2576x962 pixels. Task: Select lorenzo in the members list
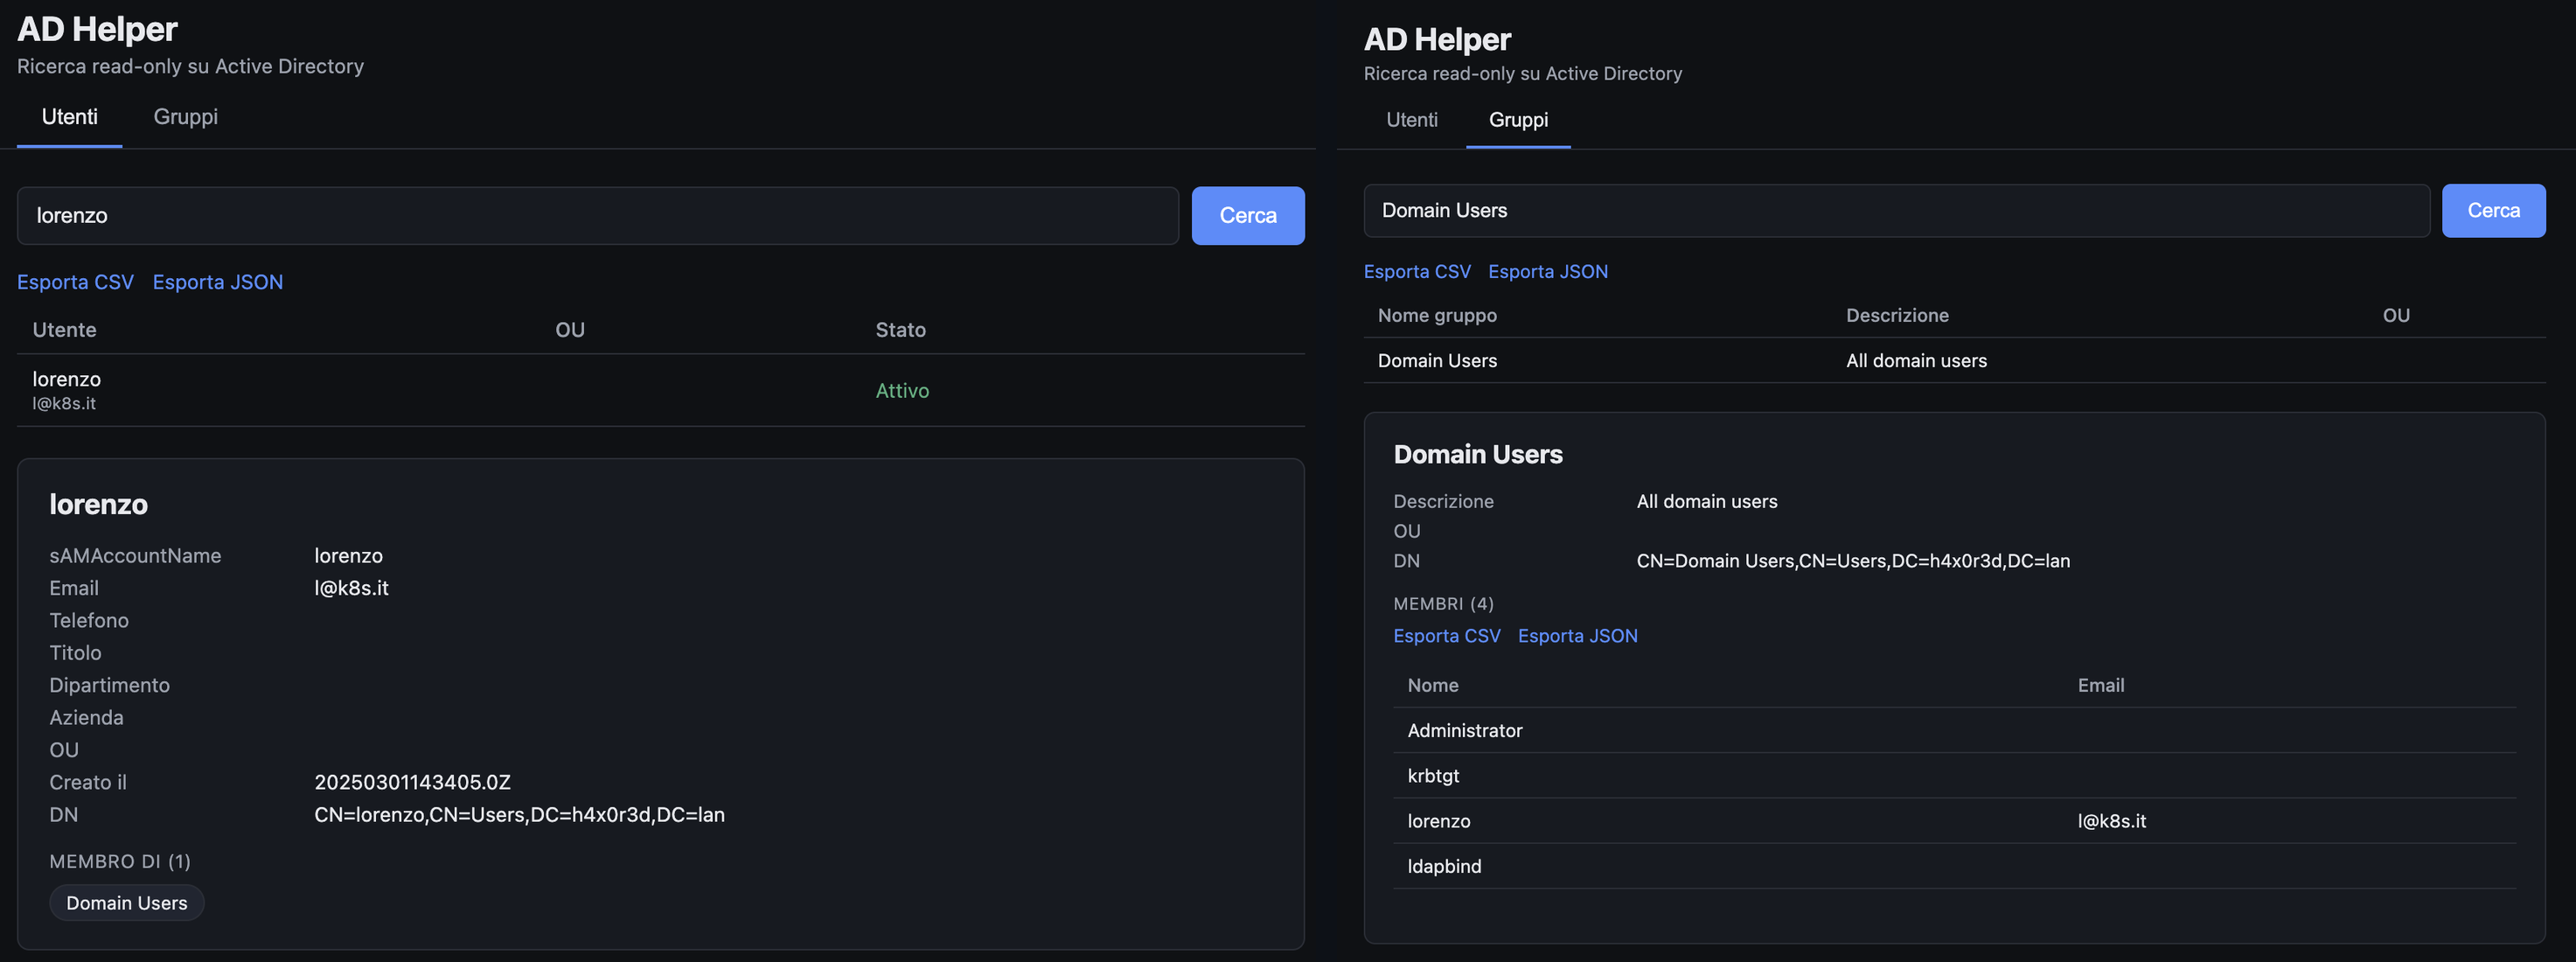(1954, 821)
